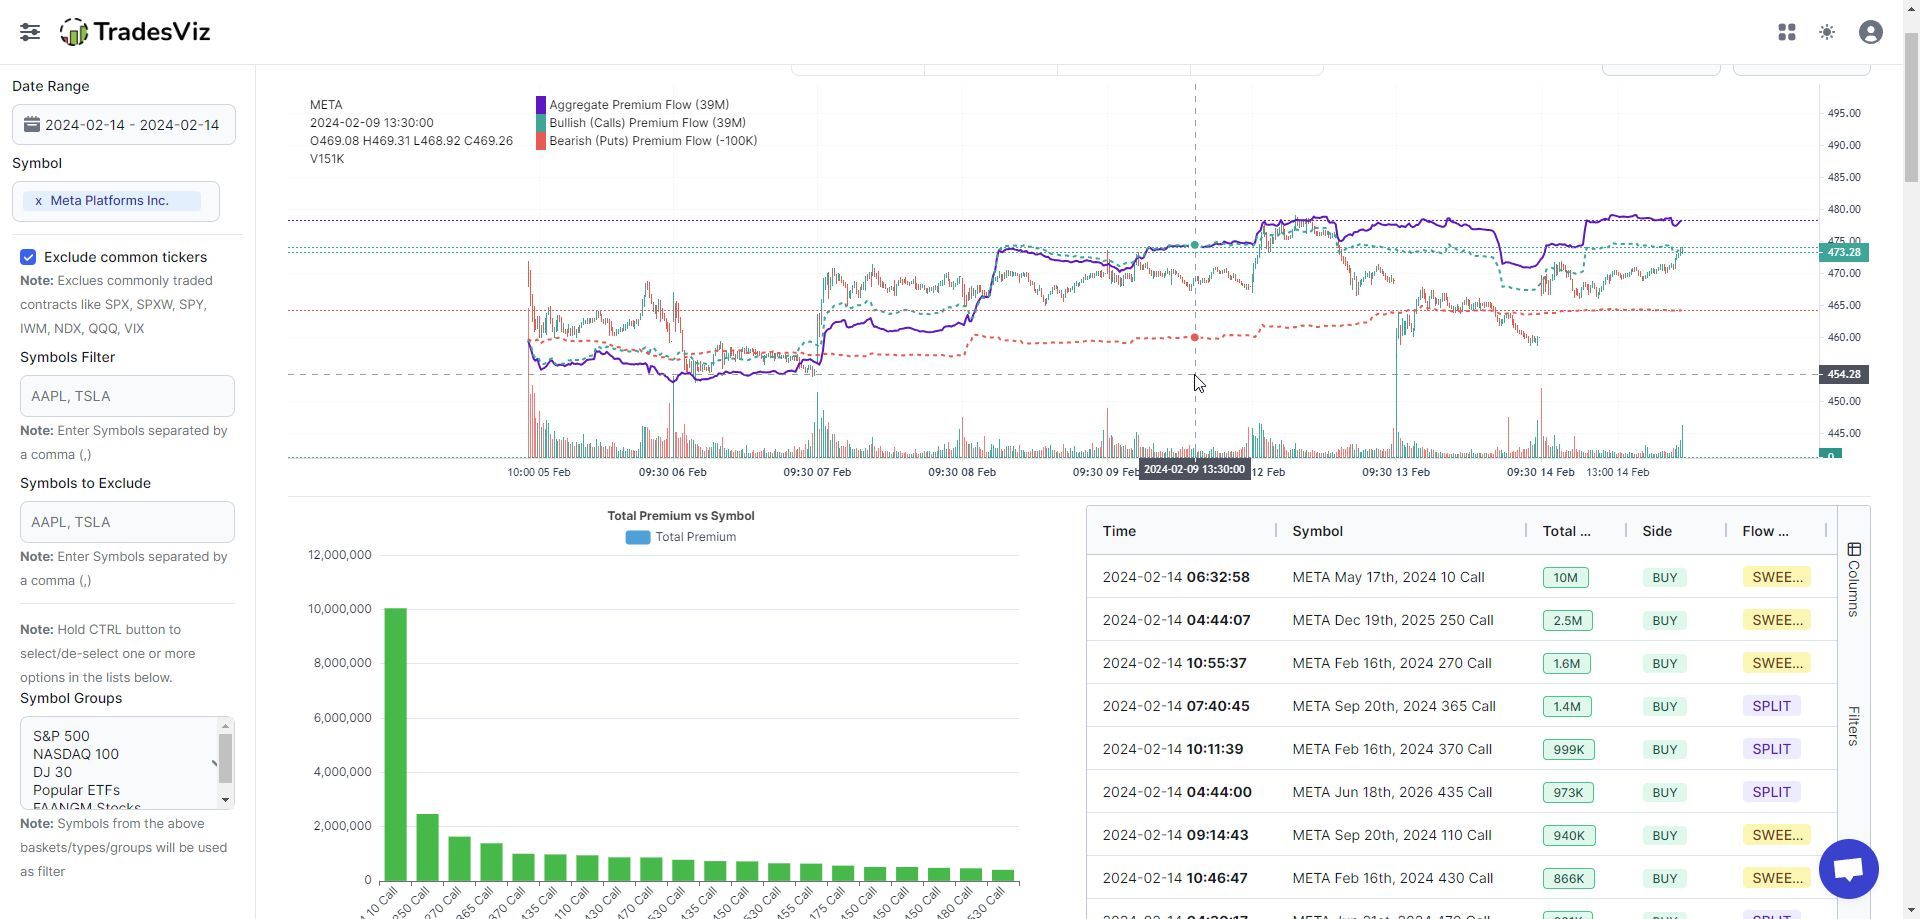Viewport: 1920px width, 919px height.
Task: Select NASDAQ 100 symbol group
Action: pos(76,754)
